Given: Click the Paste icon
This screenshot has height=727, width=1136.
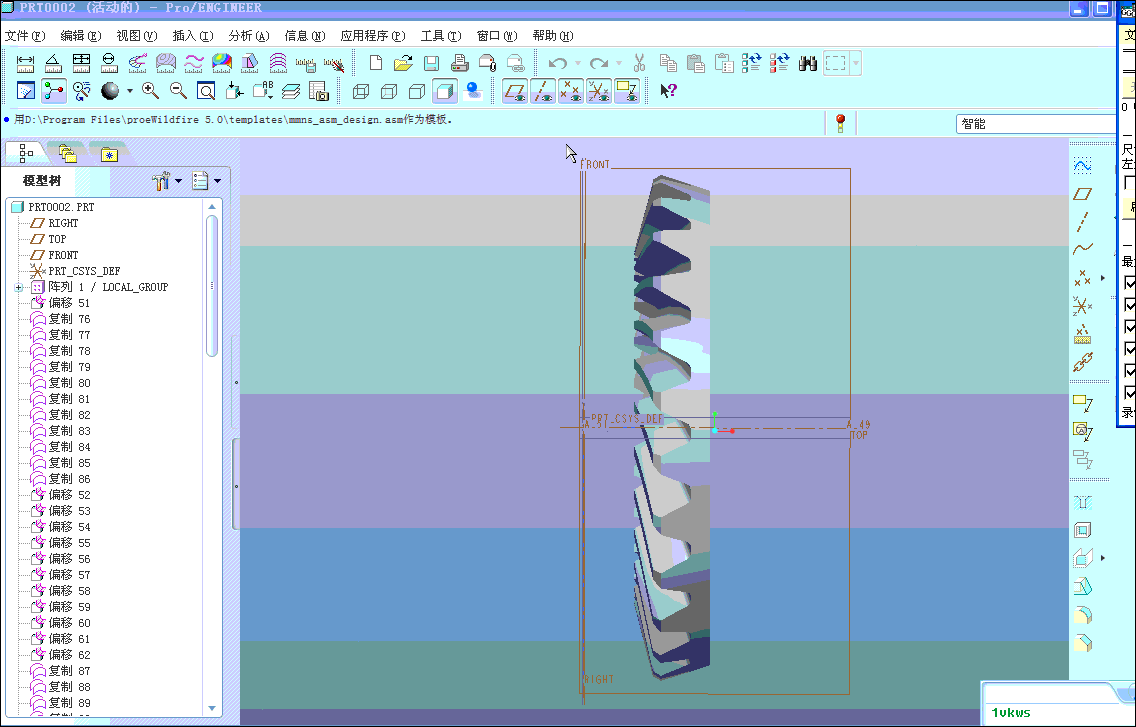Looking at the screenshot, I should point(696,63).
